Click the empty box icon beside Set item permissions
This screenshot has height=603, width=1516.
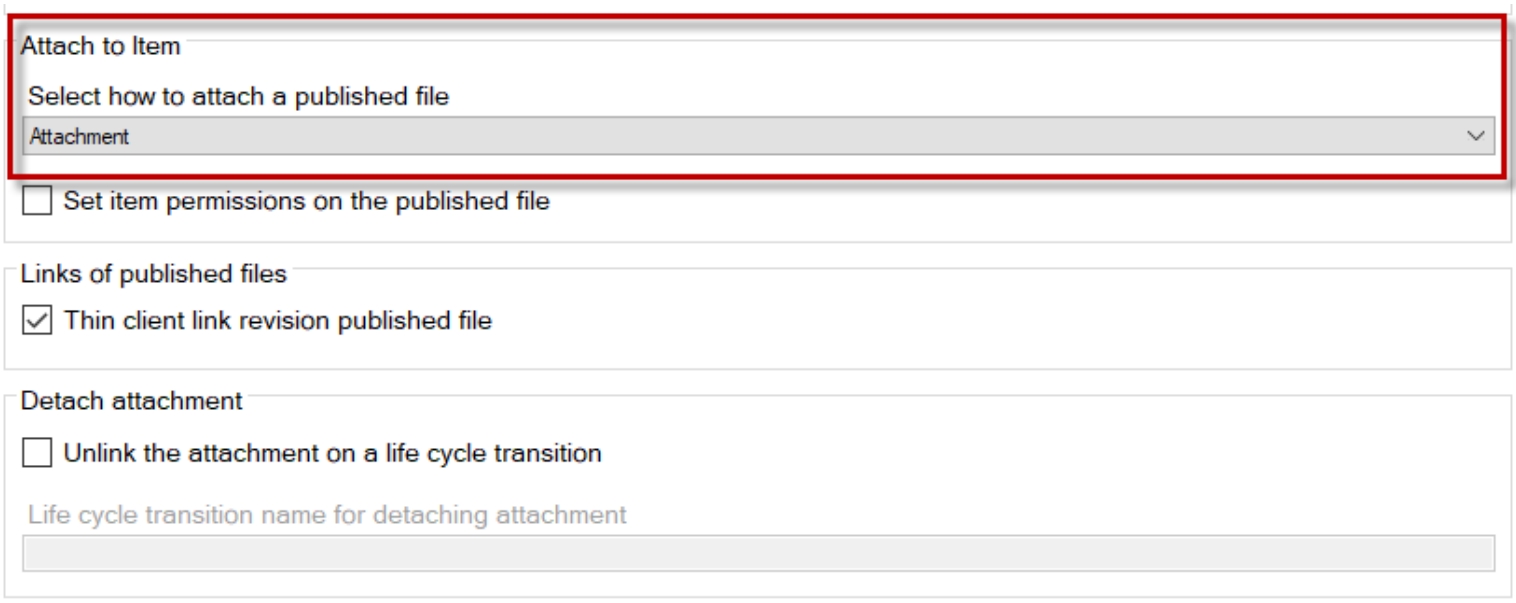(36, 201)
